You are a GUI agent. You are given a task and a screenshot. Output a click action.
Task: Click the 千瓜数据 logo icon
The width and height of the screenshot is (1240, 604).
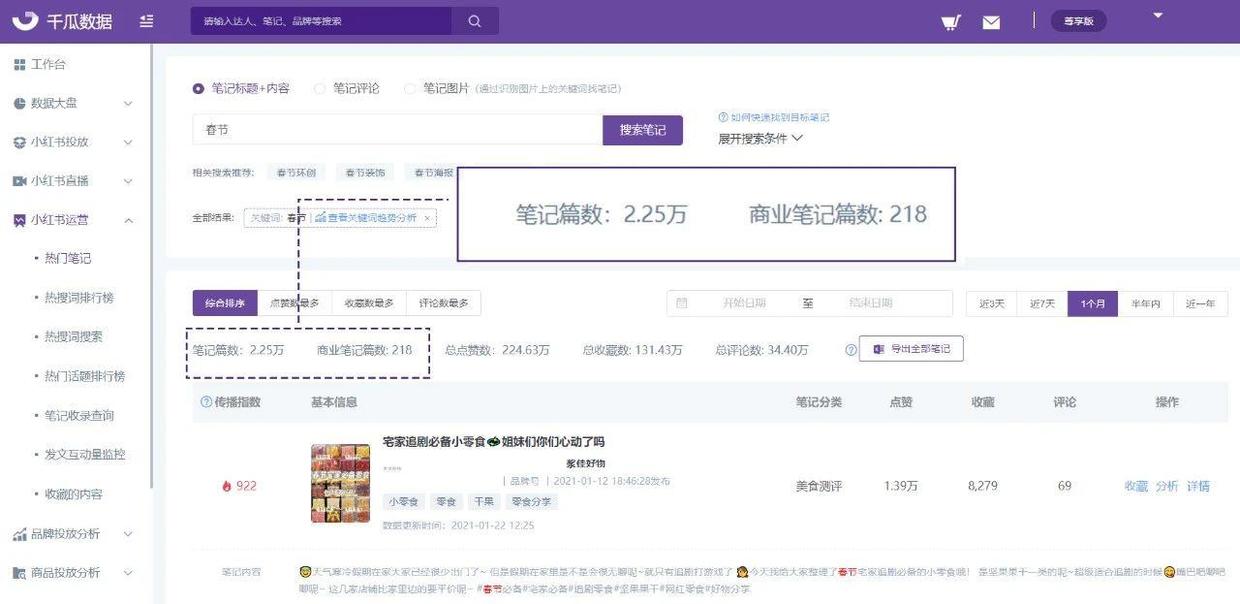click(x=26, y=20)
